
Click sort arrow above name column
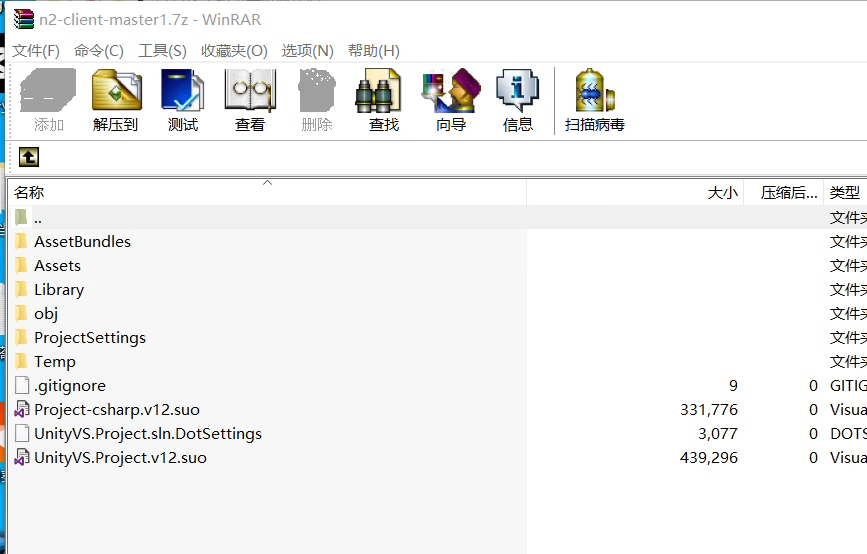[268, 182]
